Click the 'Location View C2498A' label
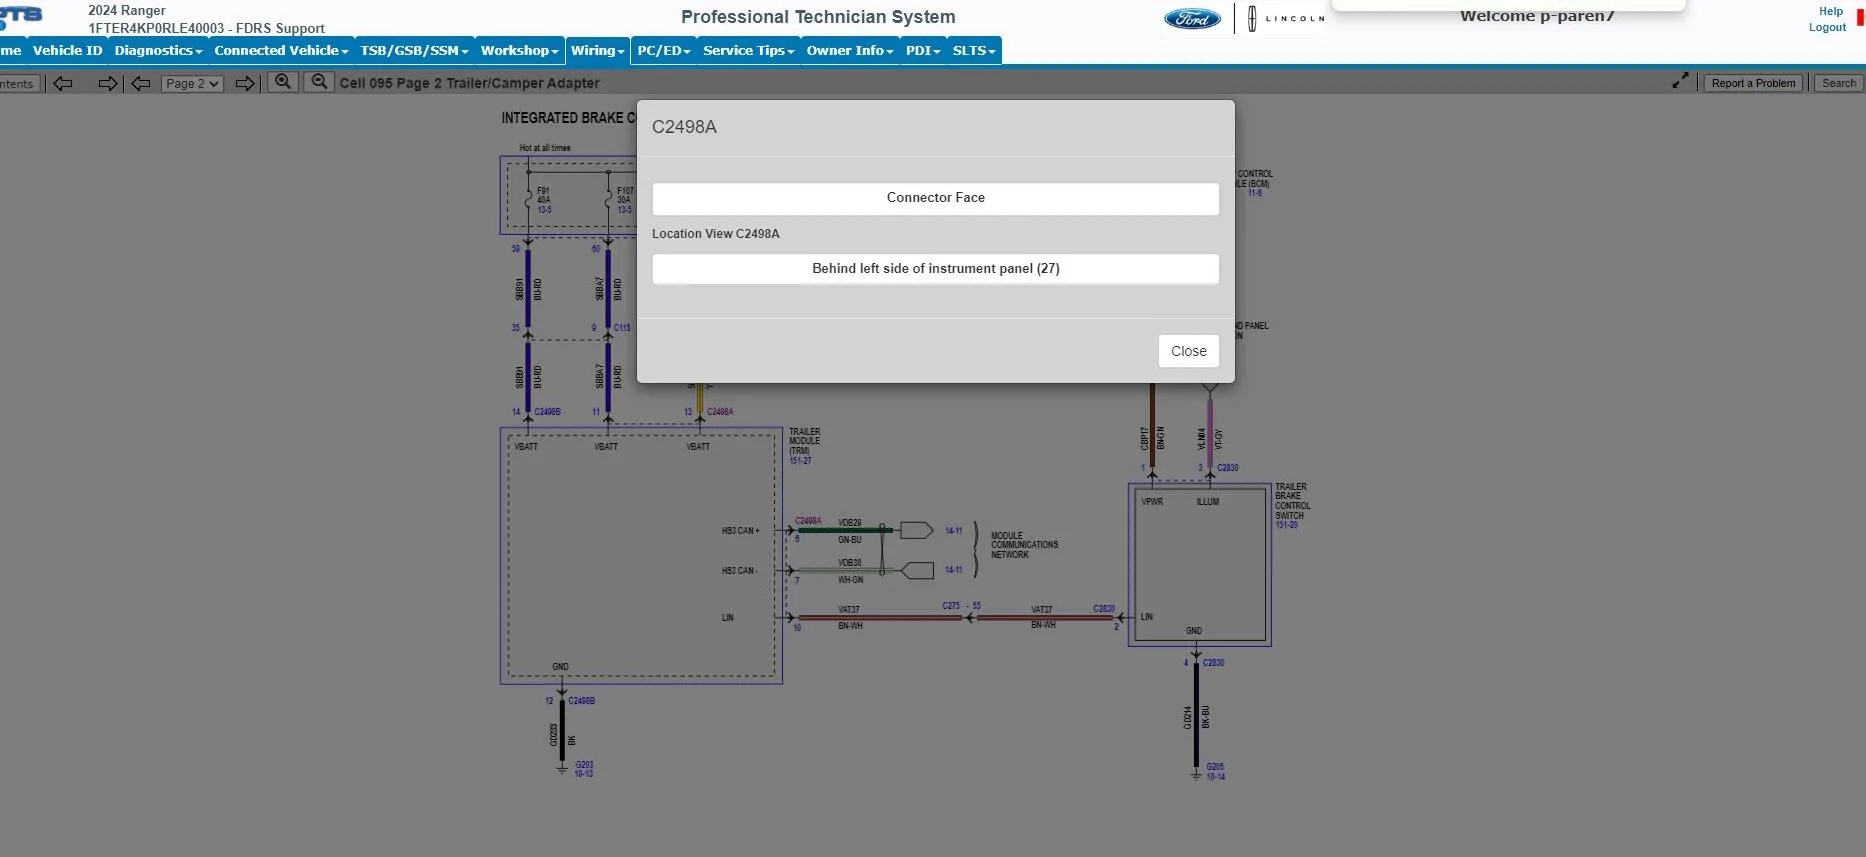This screenshot has height=857, width=1866. pyautogui.click(x=715, y=234)
